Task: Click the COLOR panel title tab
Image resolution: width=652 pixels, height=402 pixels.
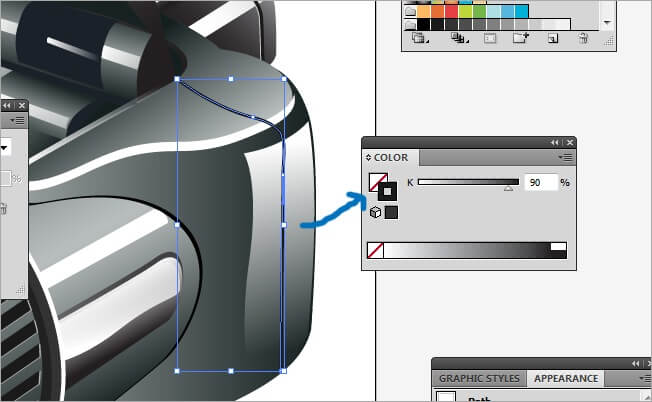Action: coord(390,158)
